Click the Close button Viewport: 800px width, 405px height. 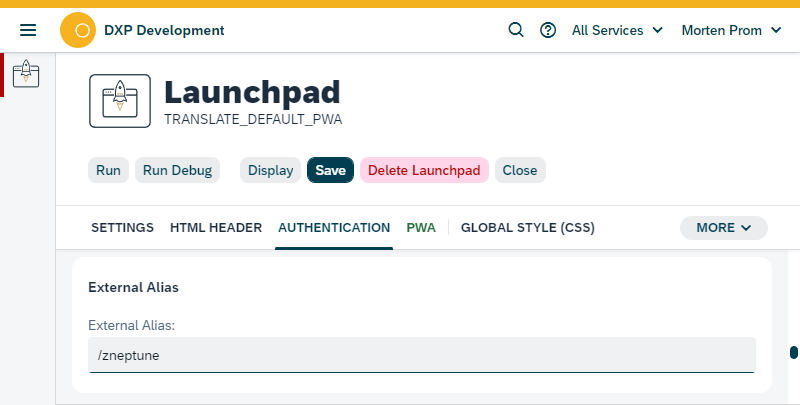pos(520,170)
